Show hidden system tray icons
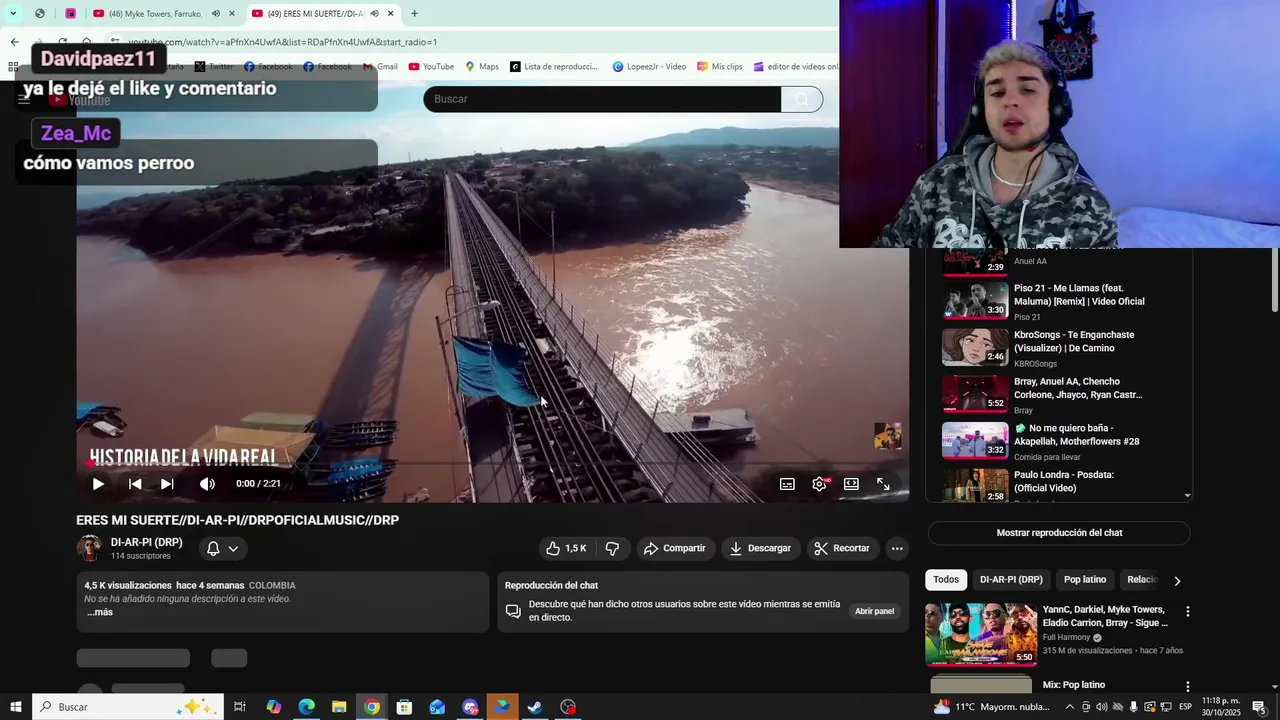This screenshot has height=720, width=1280. (x=1069, y=707)
